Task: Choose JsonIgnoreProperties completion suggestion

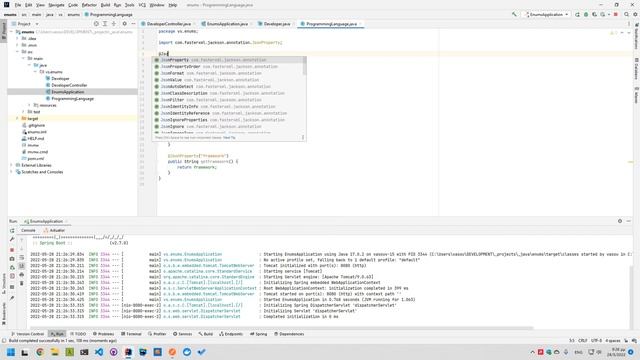Action: click(228, 120)
